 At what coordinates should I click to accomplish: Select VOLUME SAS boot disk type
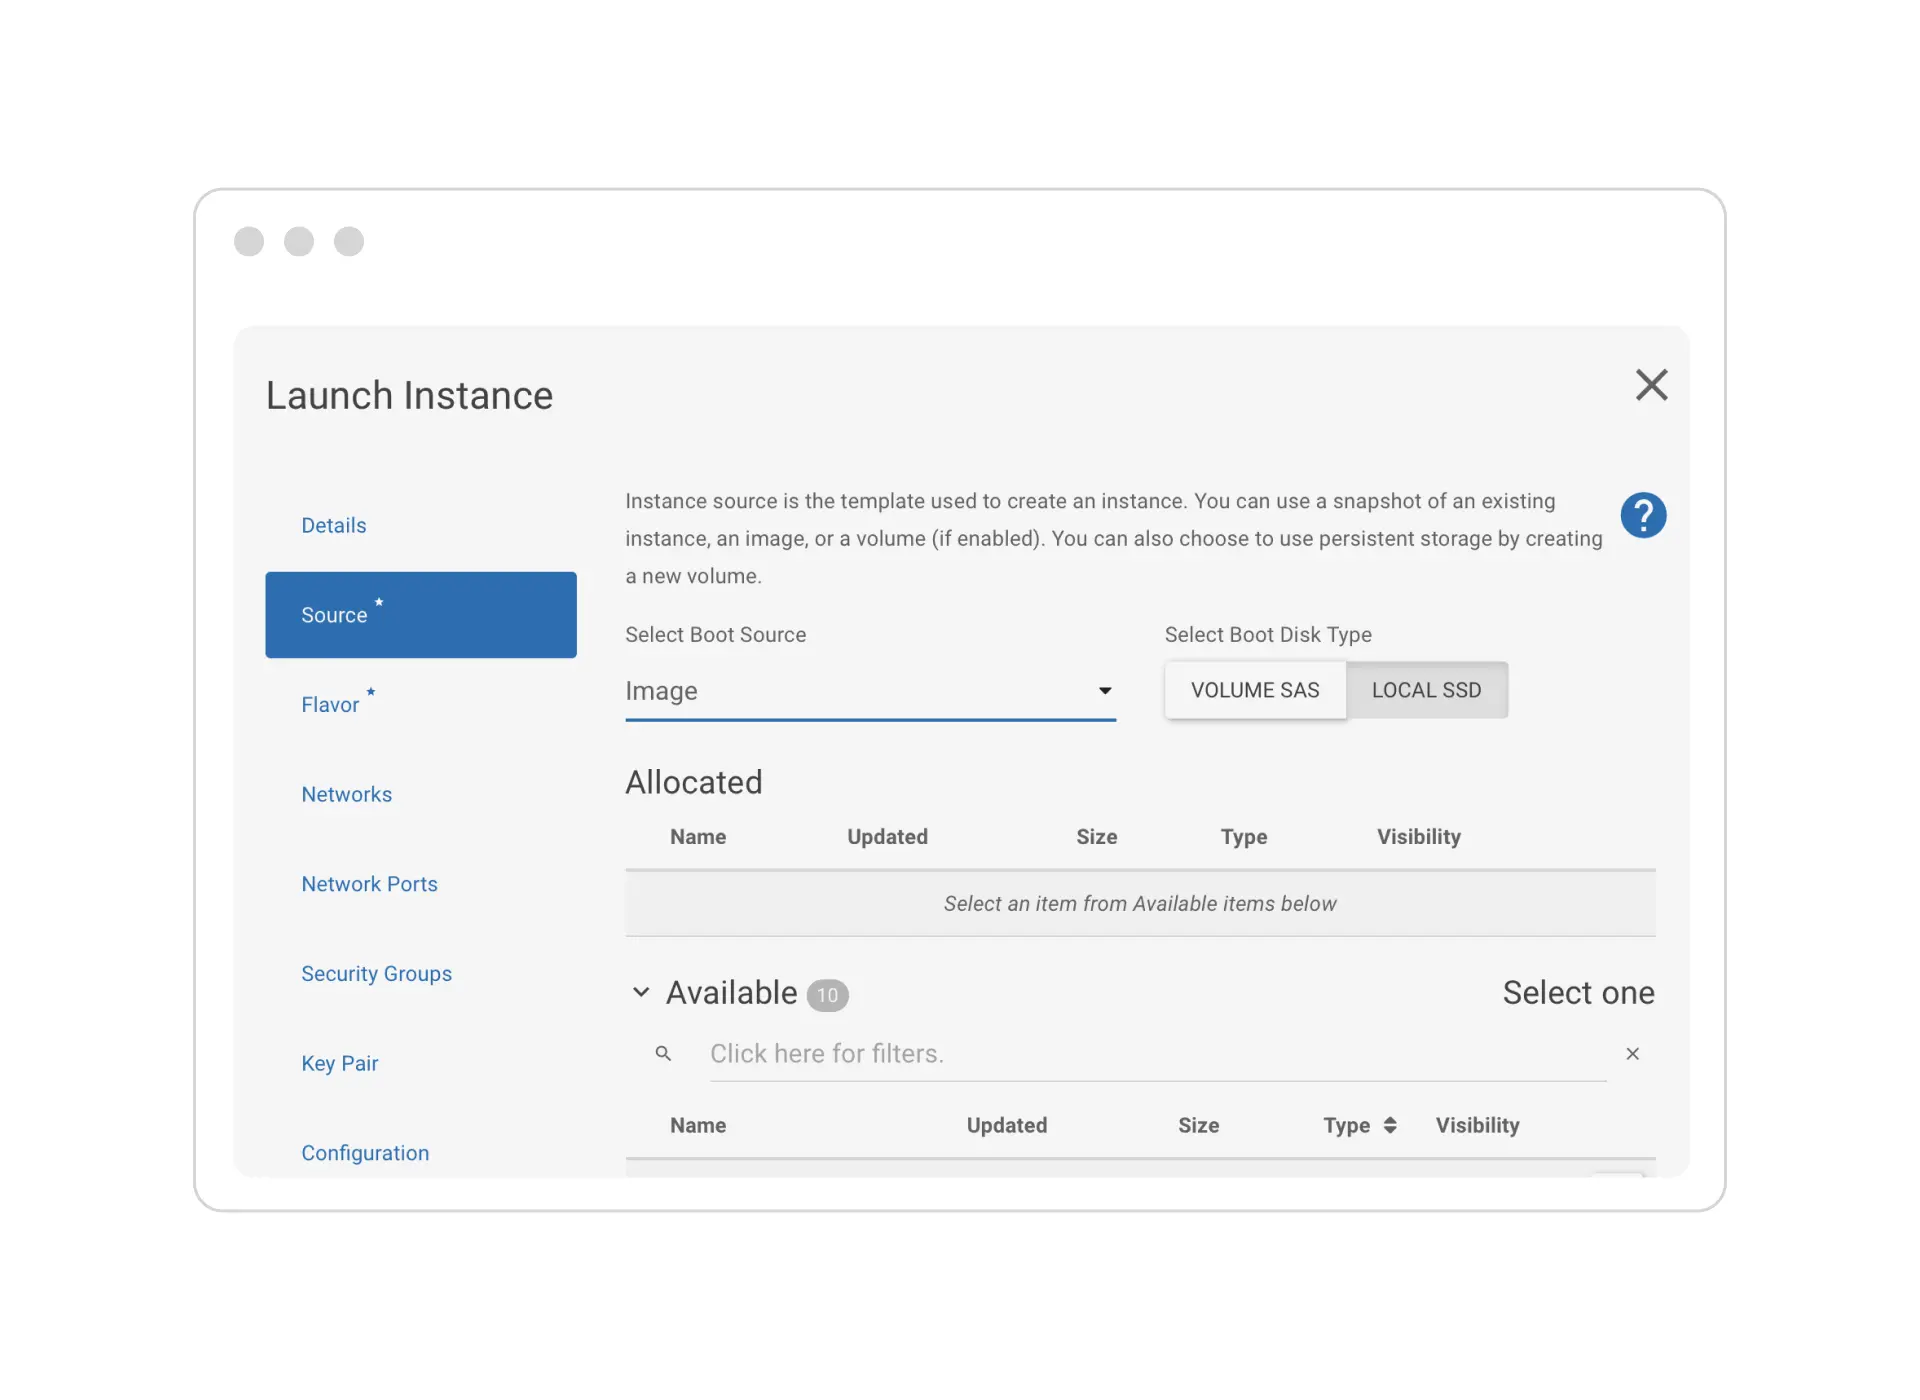click(1255, 690)
